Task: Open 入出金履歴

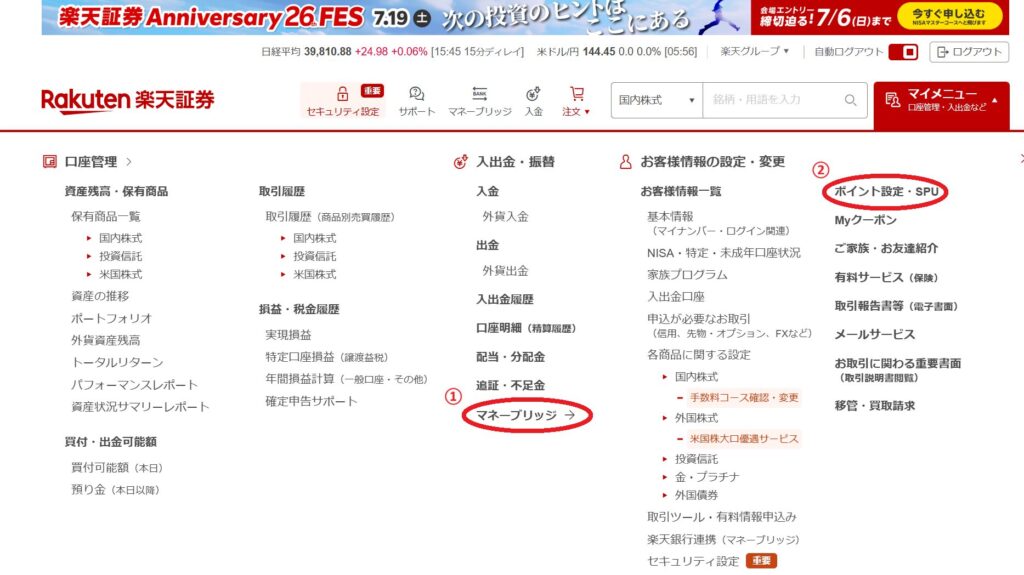Action: pyautogui.click(x=505, y=299)
